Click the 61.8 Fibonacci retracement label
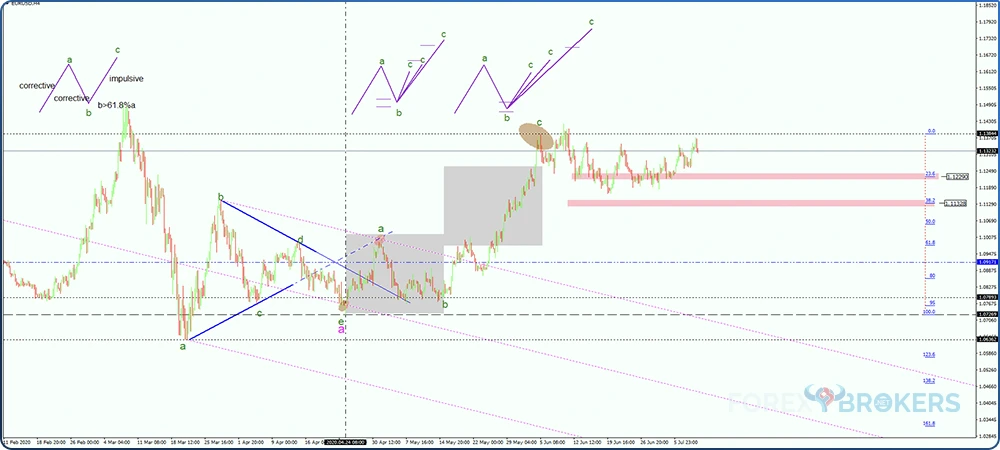 pos(929,243)
